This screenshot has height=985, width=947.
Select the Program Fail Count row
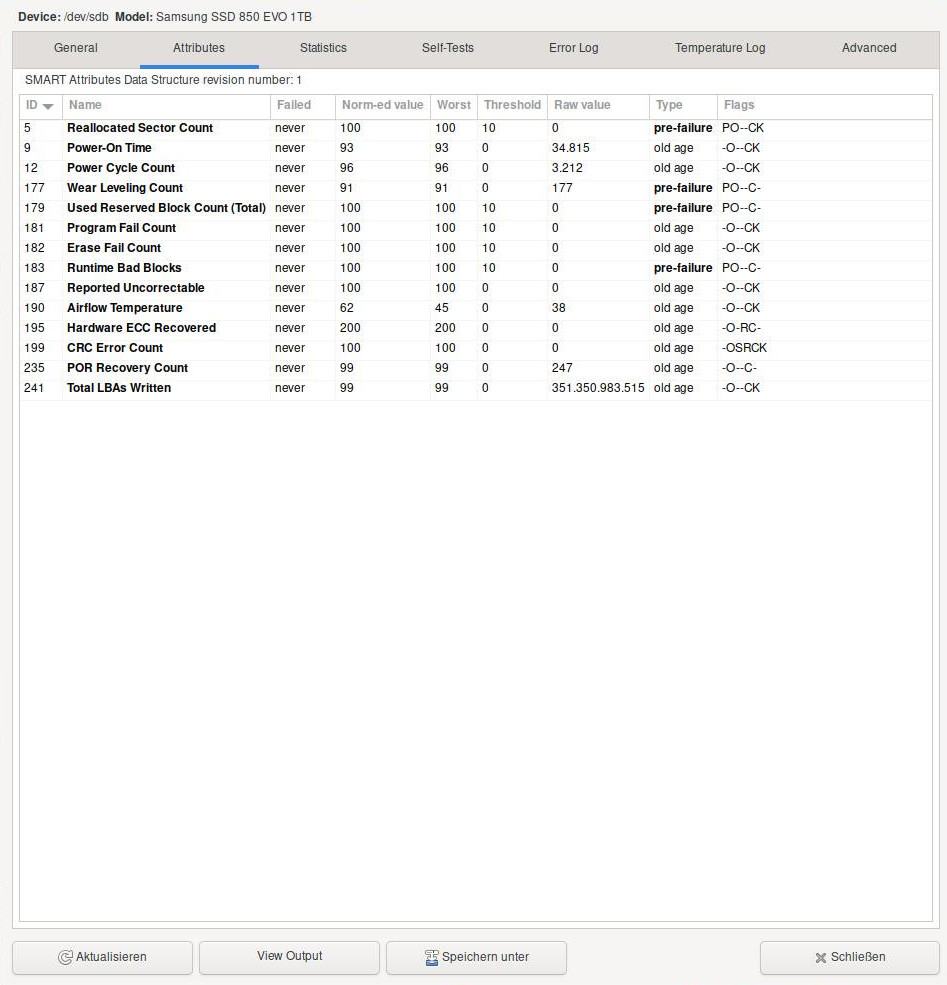click(x=475, y=228)
